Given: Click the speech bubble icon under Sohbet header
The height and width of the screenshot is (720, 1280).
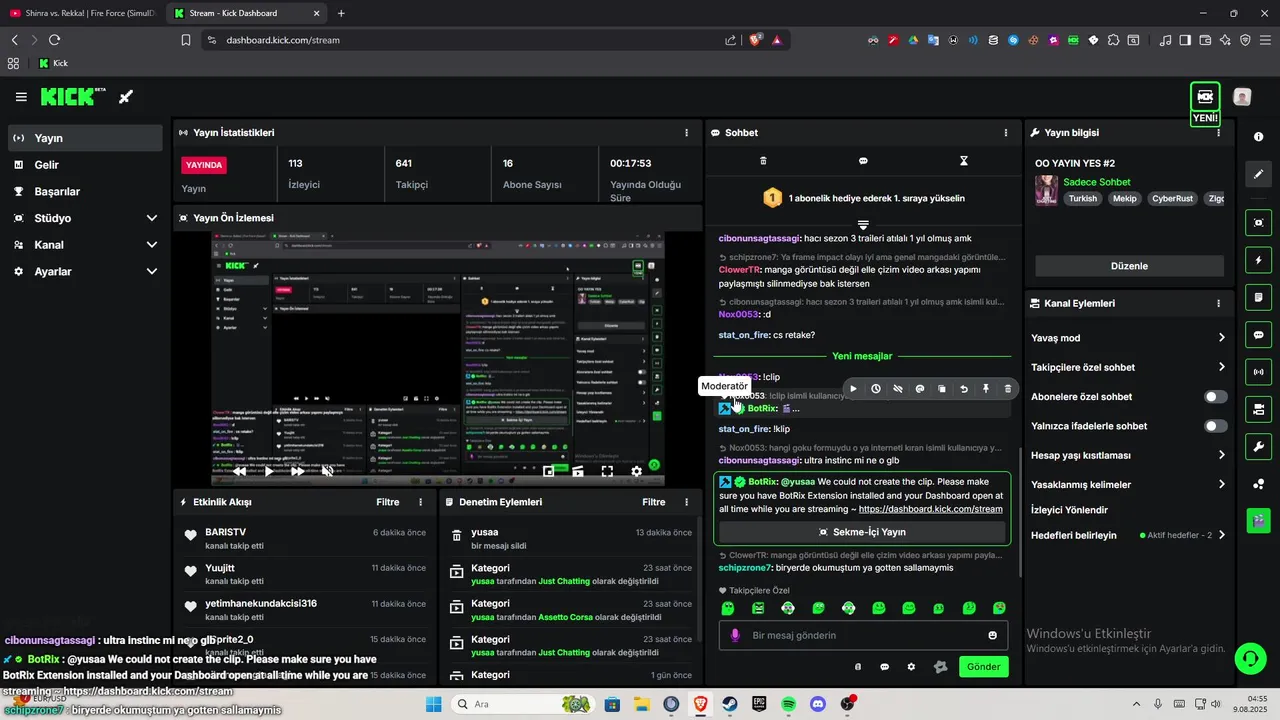Looking at the screenshot, I should click(863, 160).
